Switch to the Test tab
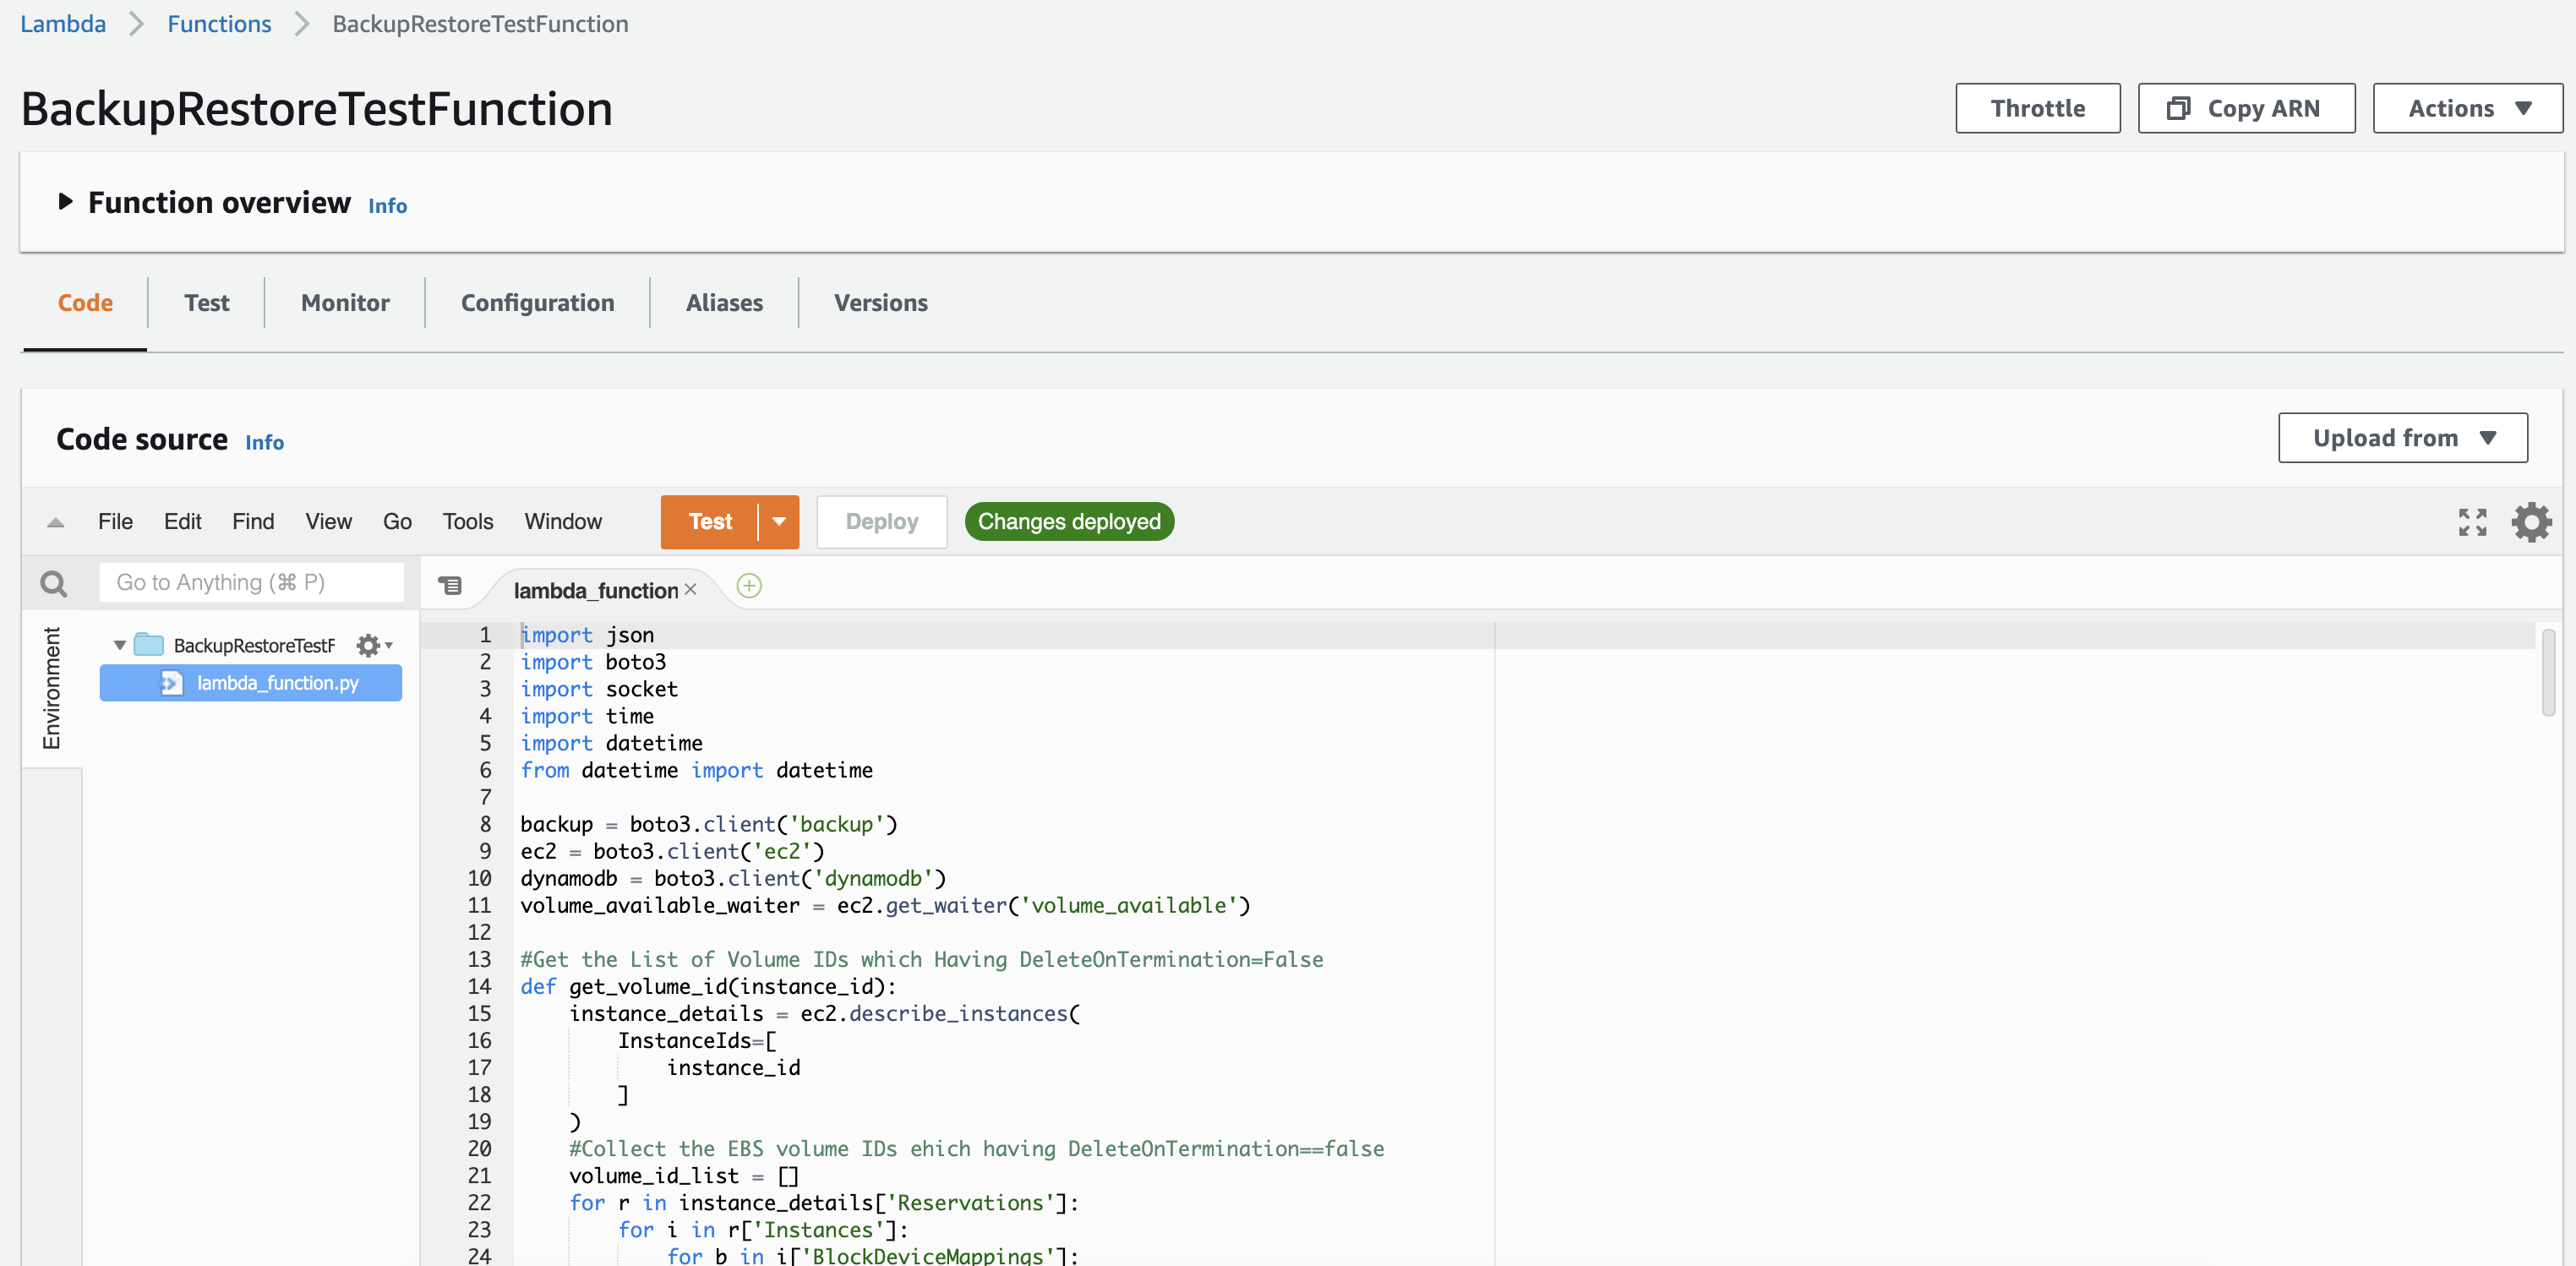 coord(207,303)
